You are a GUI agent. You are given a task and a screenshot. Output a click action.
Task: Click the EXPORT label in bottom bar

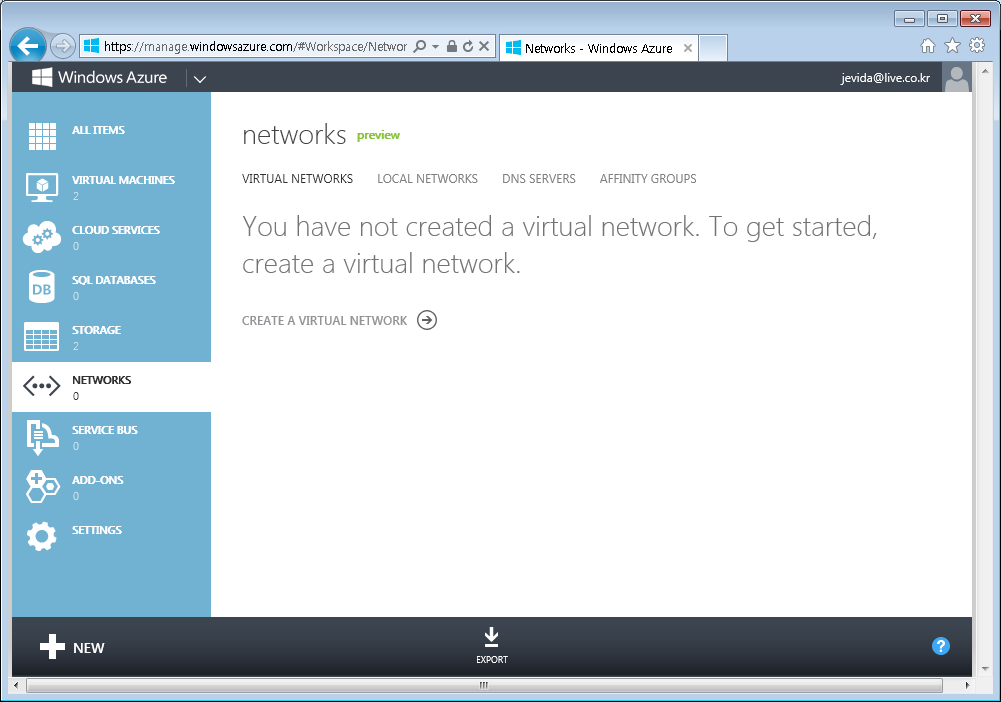(x=492, y=659)
